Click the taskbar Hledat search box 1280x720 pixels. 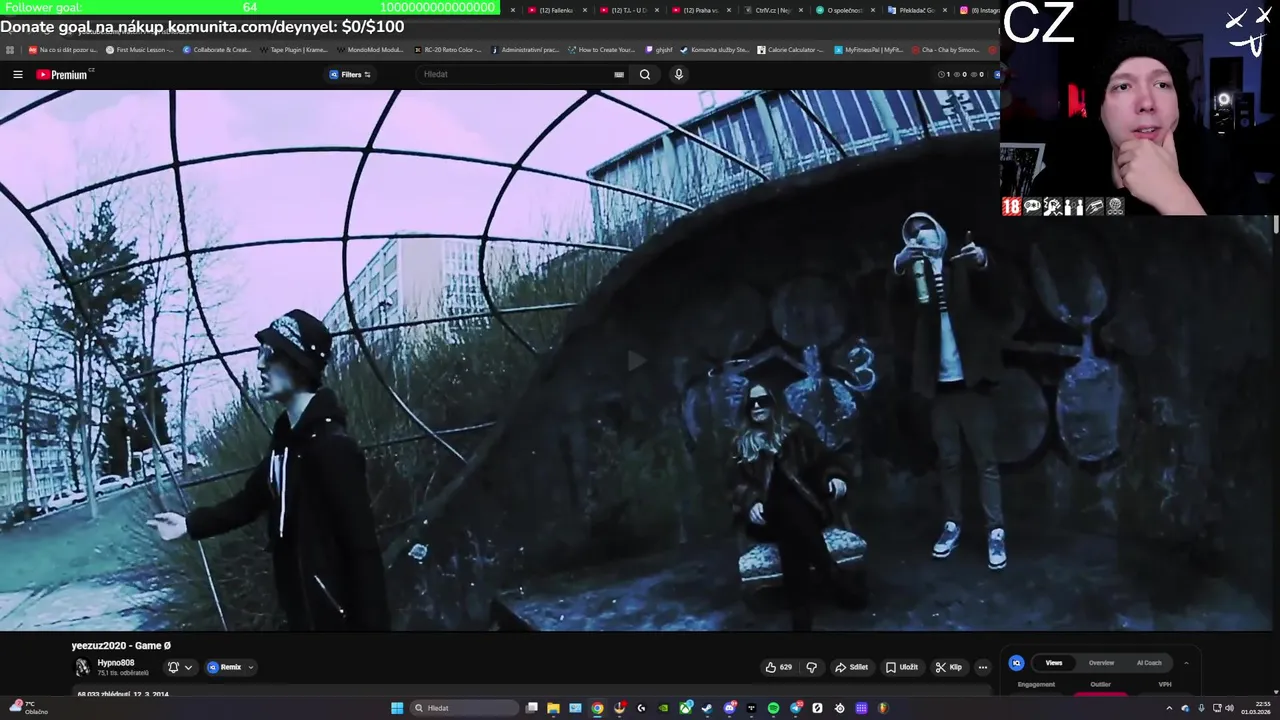465,708
